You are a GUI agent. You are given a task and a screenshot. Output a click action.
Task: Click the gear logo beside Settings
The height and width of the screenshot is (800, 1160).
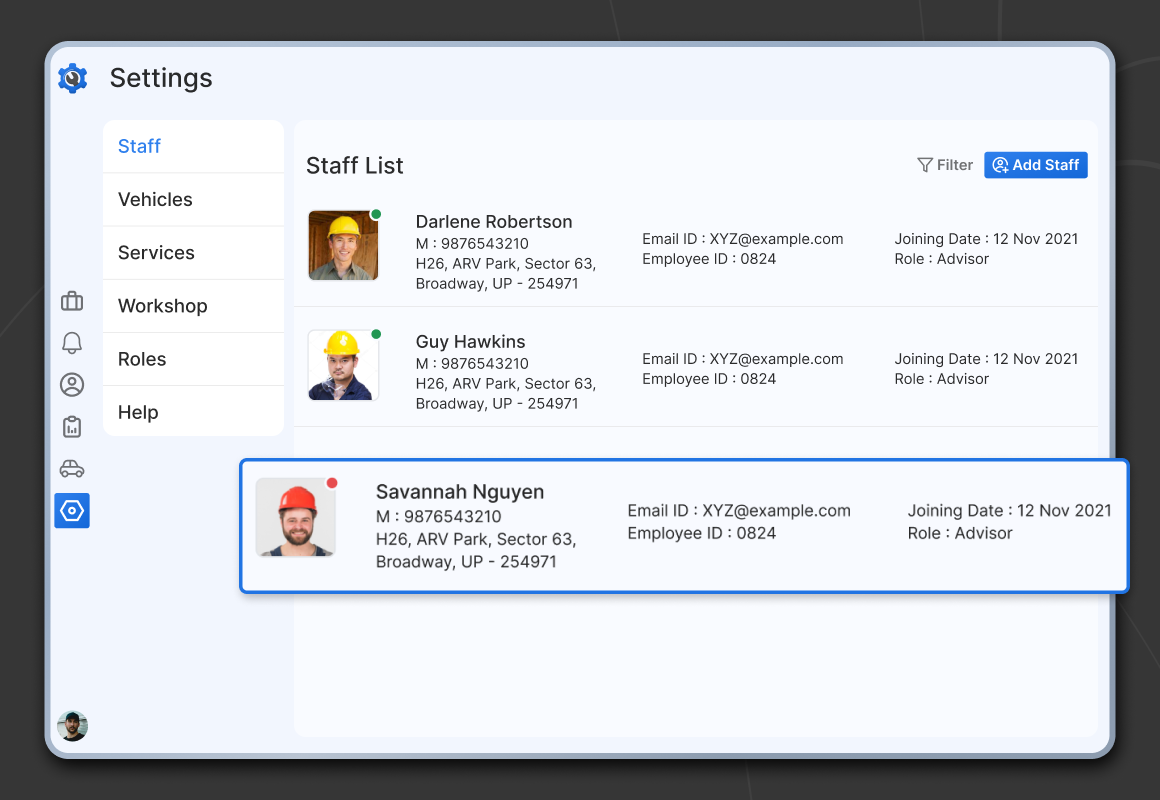(x=72, y=78)
